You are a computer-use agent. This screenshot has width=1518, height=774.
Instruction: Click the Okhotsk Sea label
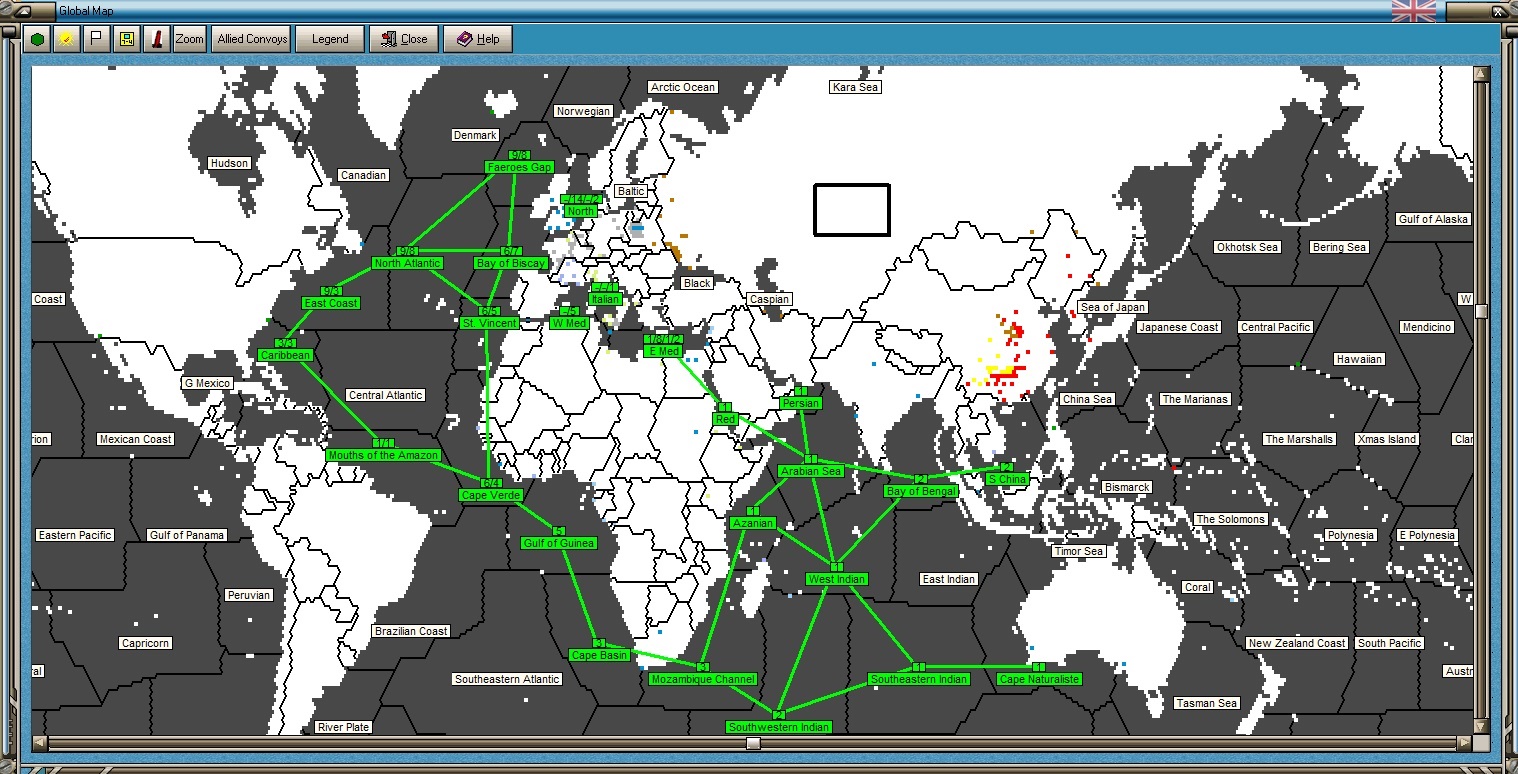[1247, 247]
